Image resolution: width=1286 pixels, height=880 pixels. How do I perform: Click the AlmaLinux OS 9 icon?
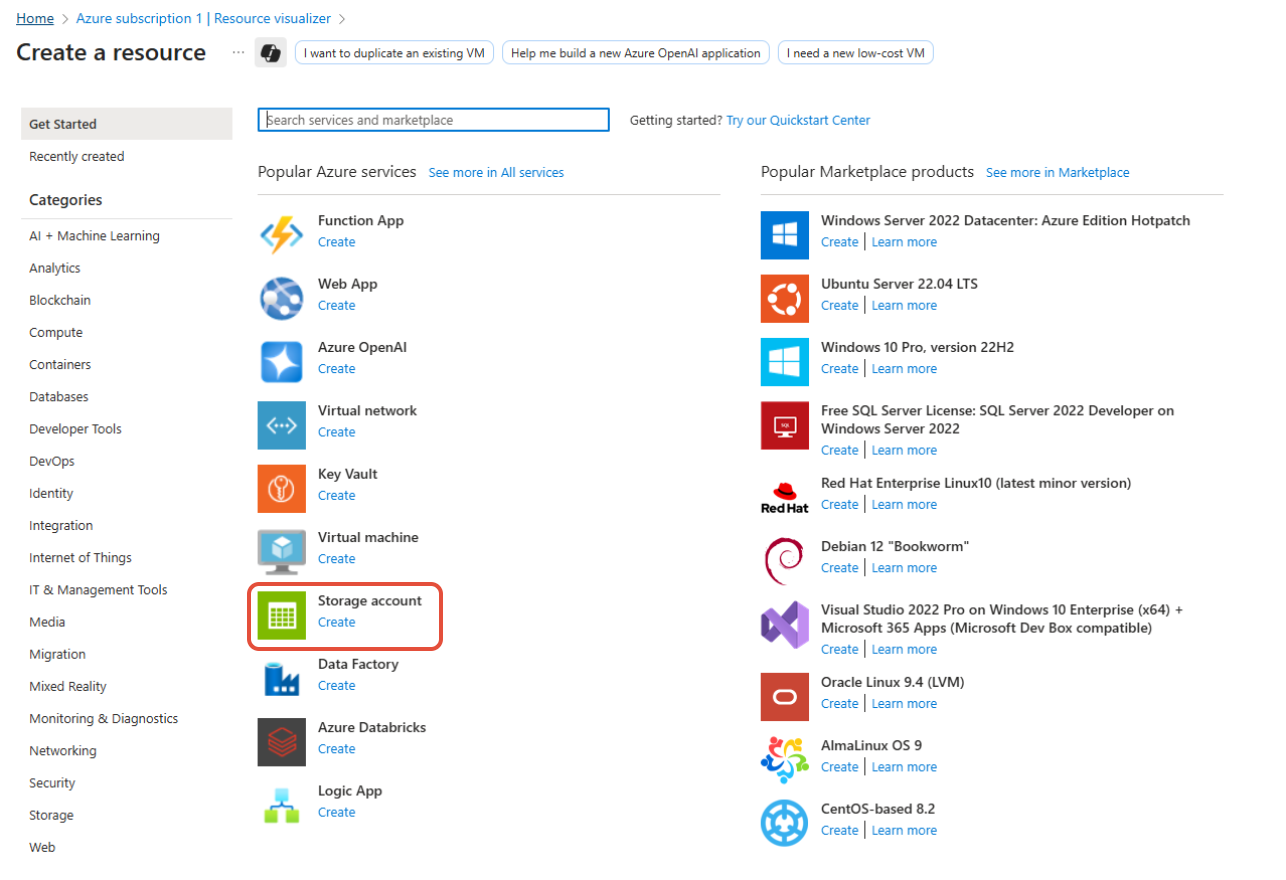(785, 760)
